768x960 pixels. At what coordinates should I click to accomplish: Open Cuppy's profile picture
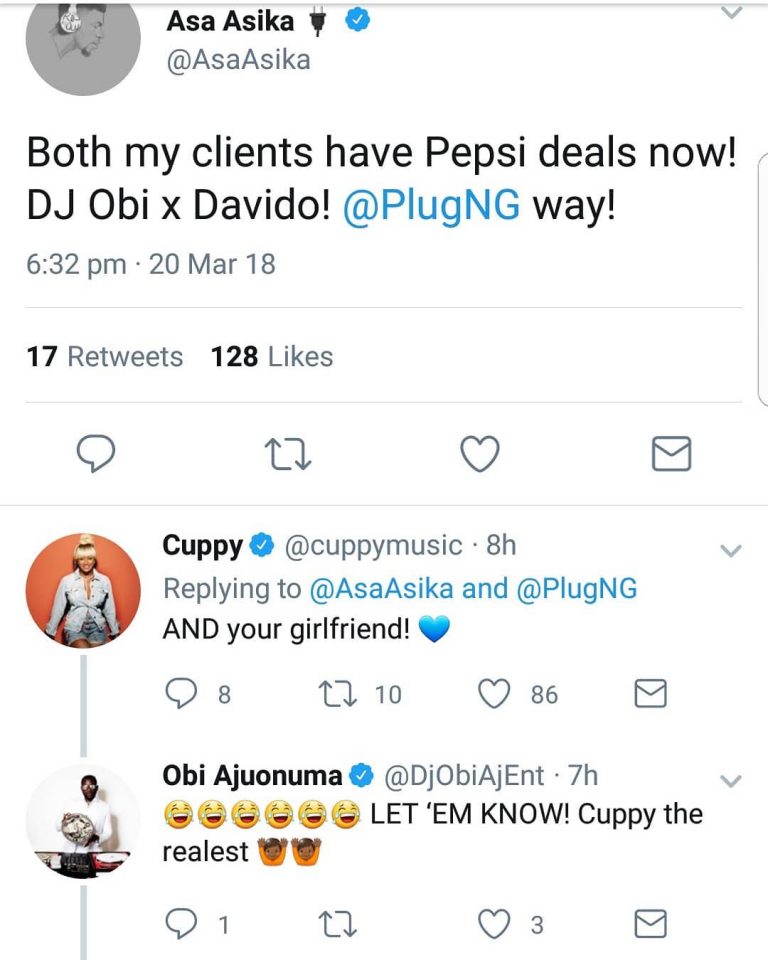point(82,590)
